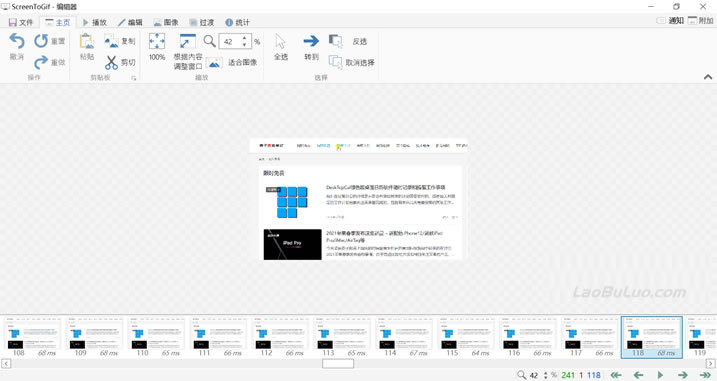Viewport: 717px width, 381px height.
Task: Go to next frame green arrow
Action: (683, 375)
